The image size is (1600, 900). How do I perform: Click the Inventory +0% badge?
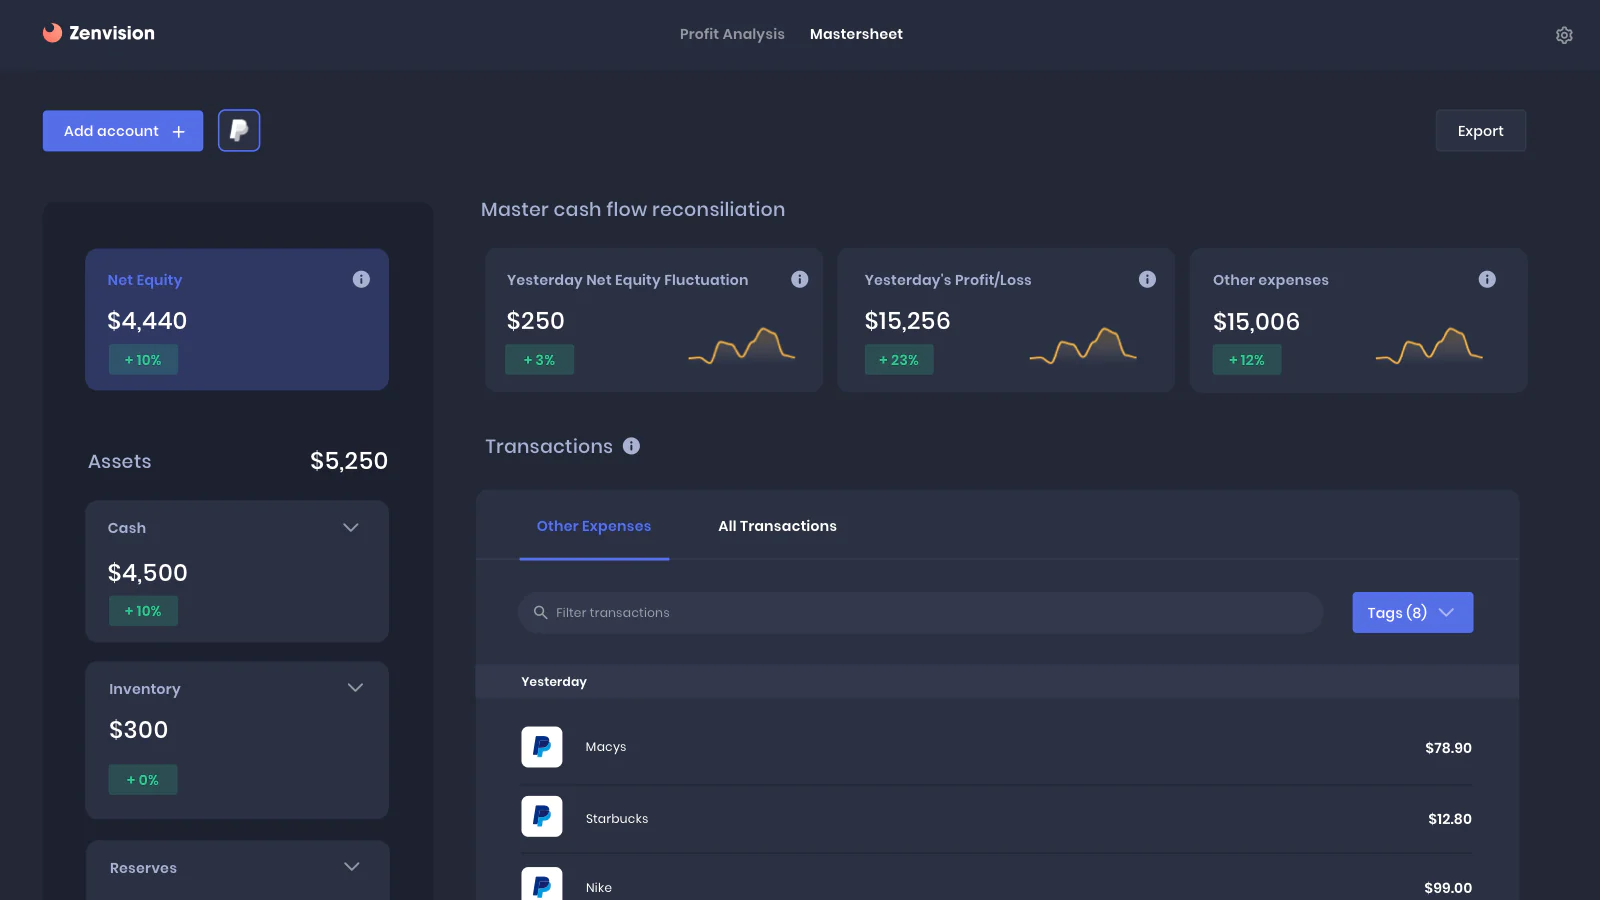click(x=143, y=780)
